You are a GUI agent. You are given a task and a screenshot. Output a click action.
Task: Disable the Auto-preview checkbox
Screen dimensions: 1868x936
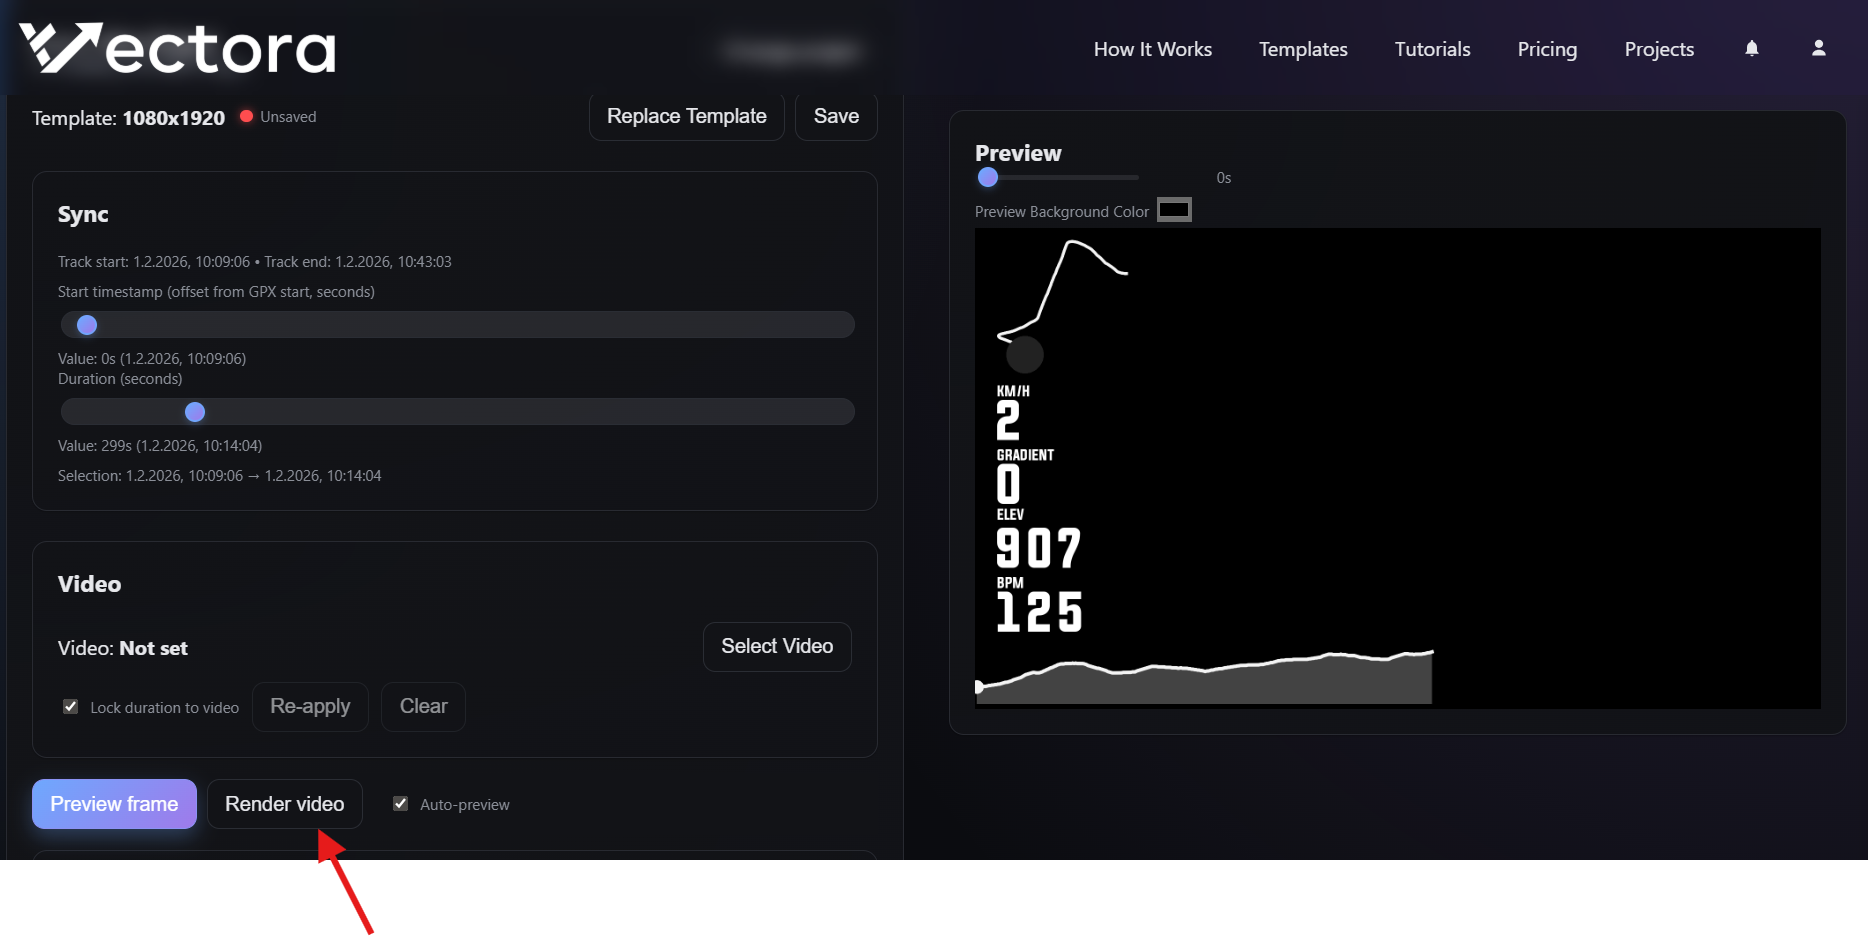point(401,804)
